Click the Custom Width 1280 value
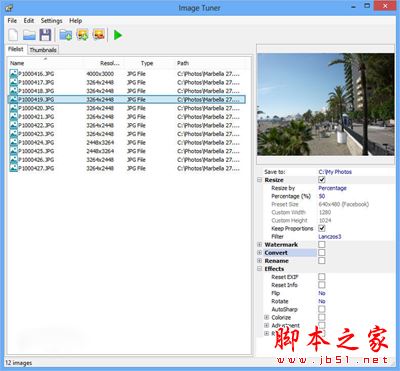Image resolution: width=400 pixels, height=371 pixels. point(325,212)
